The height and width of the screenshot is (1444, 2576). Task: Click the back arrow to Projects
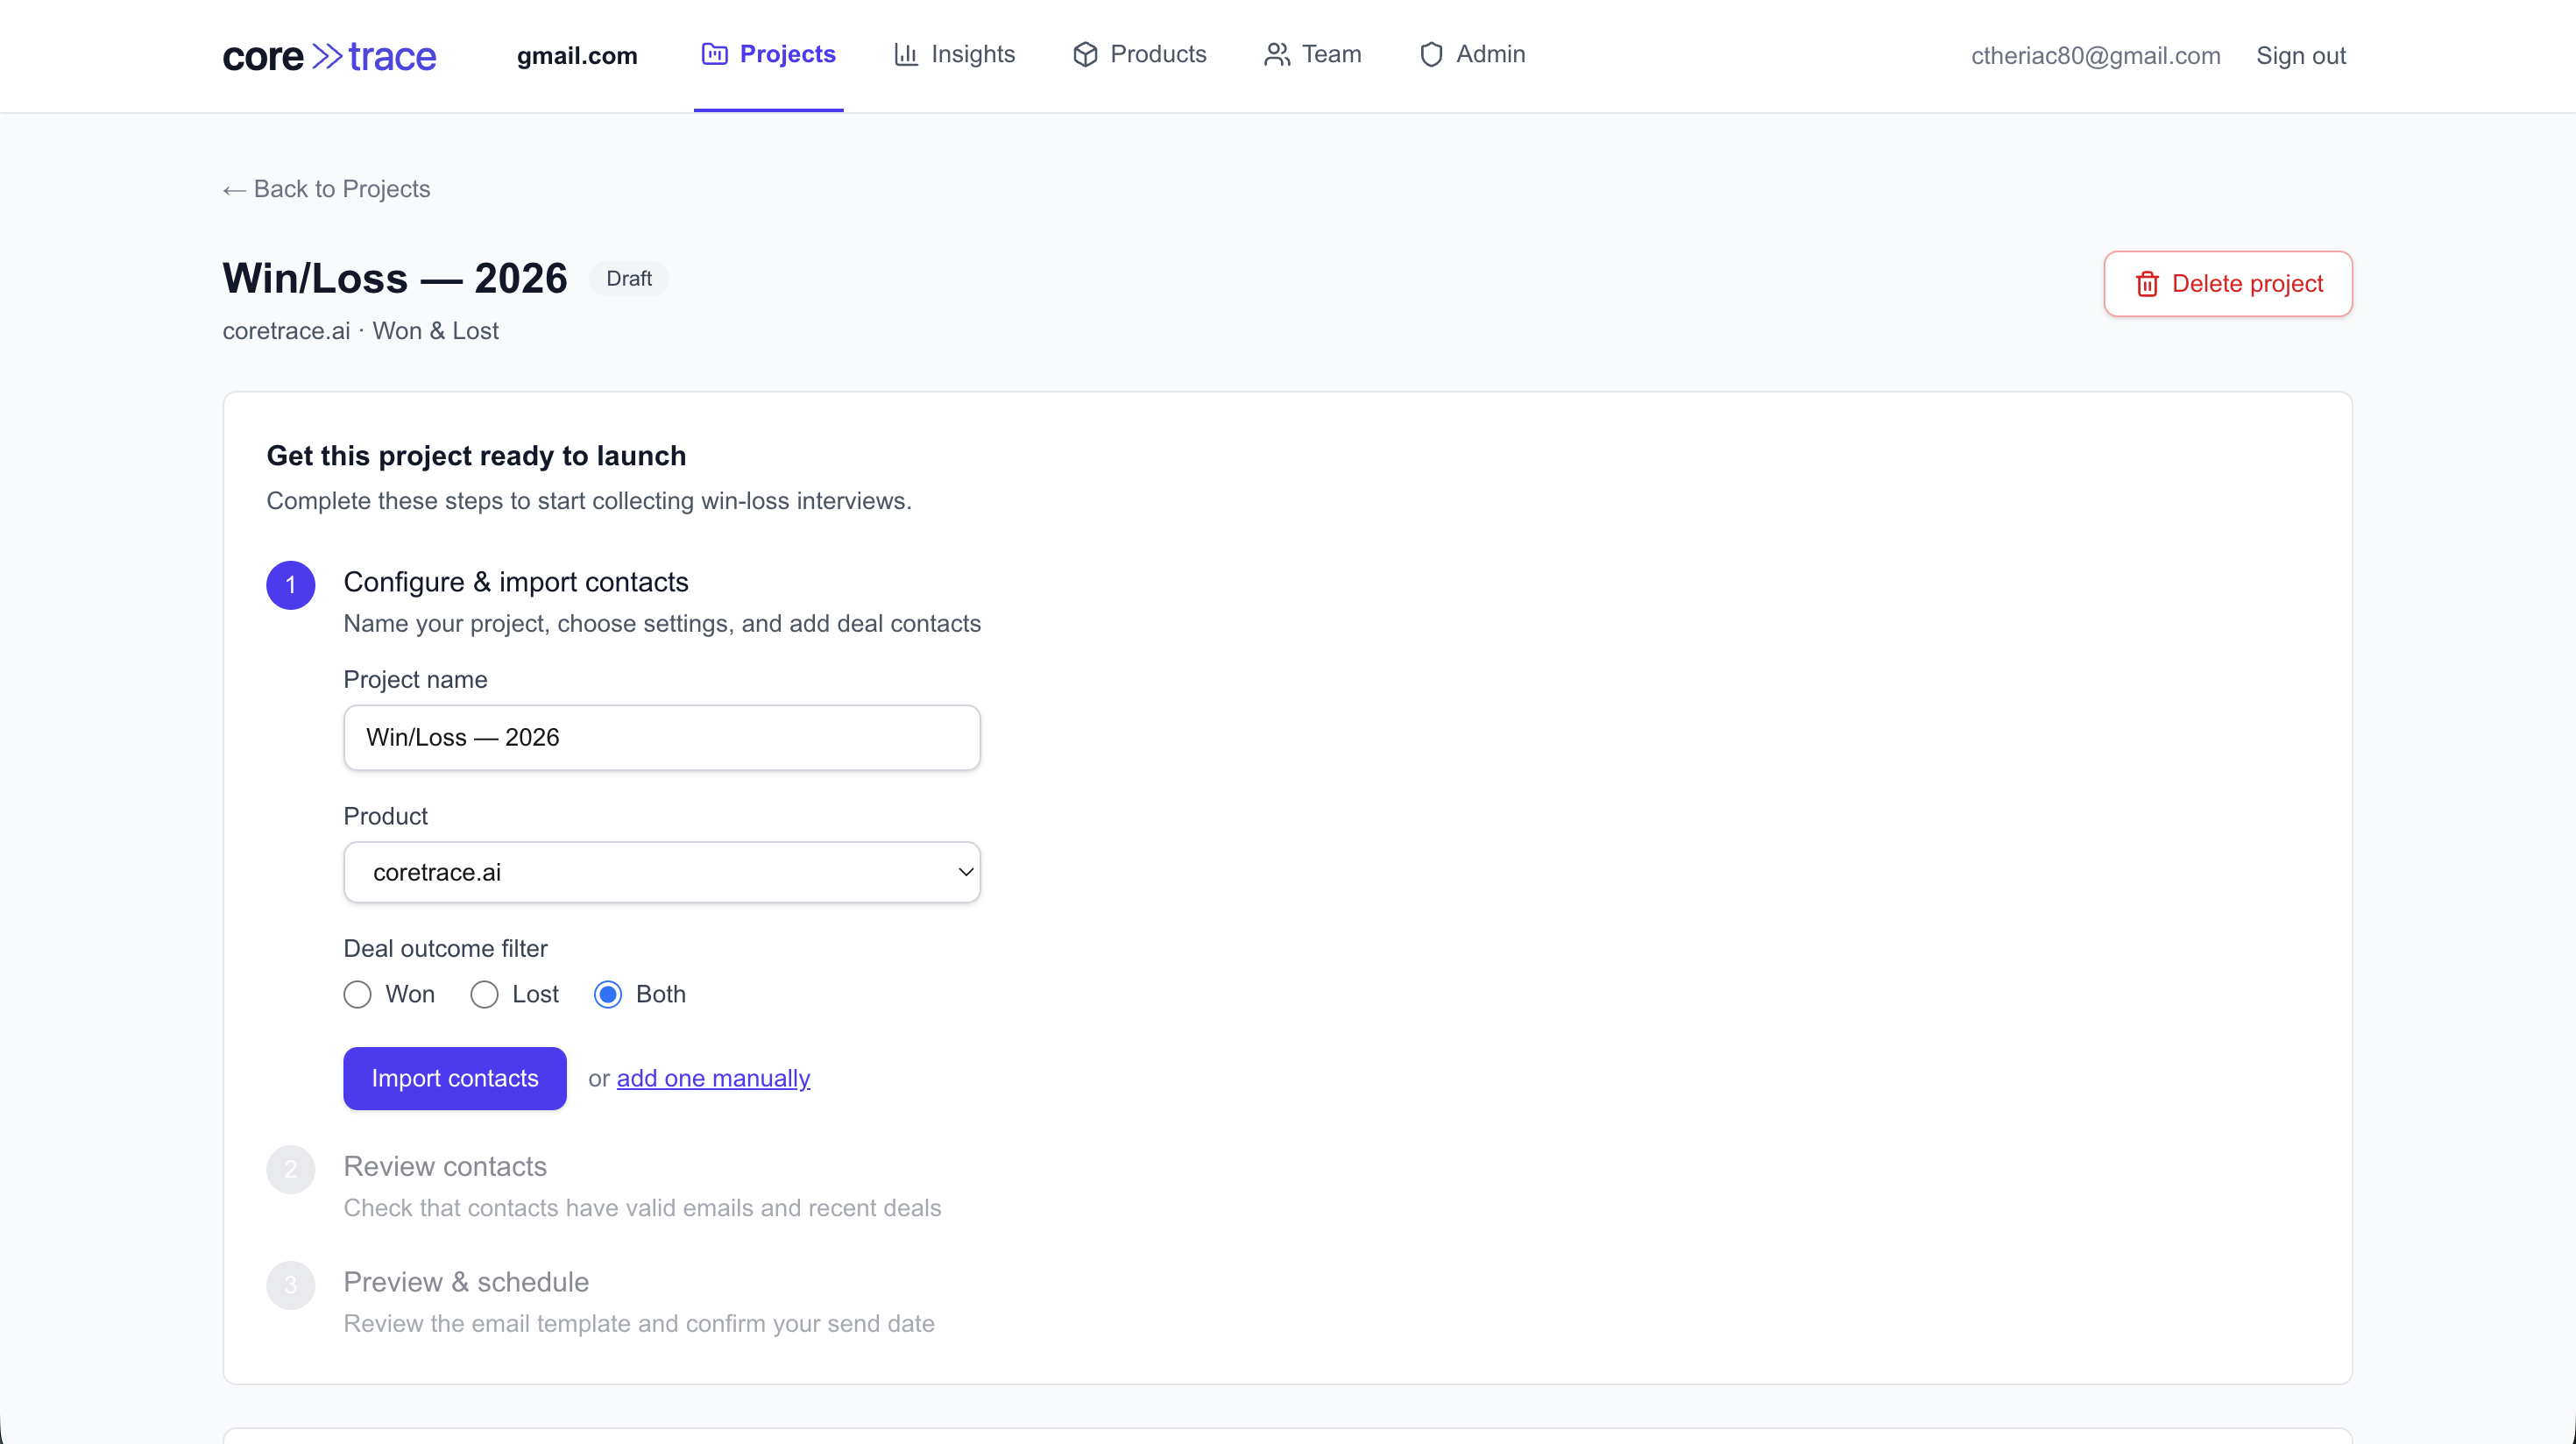pyautogui.click(x=234, y=189)
